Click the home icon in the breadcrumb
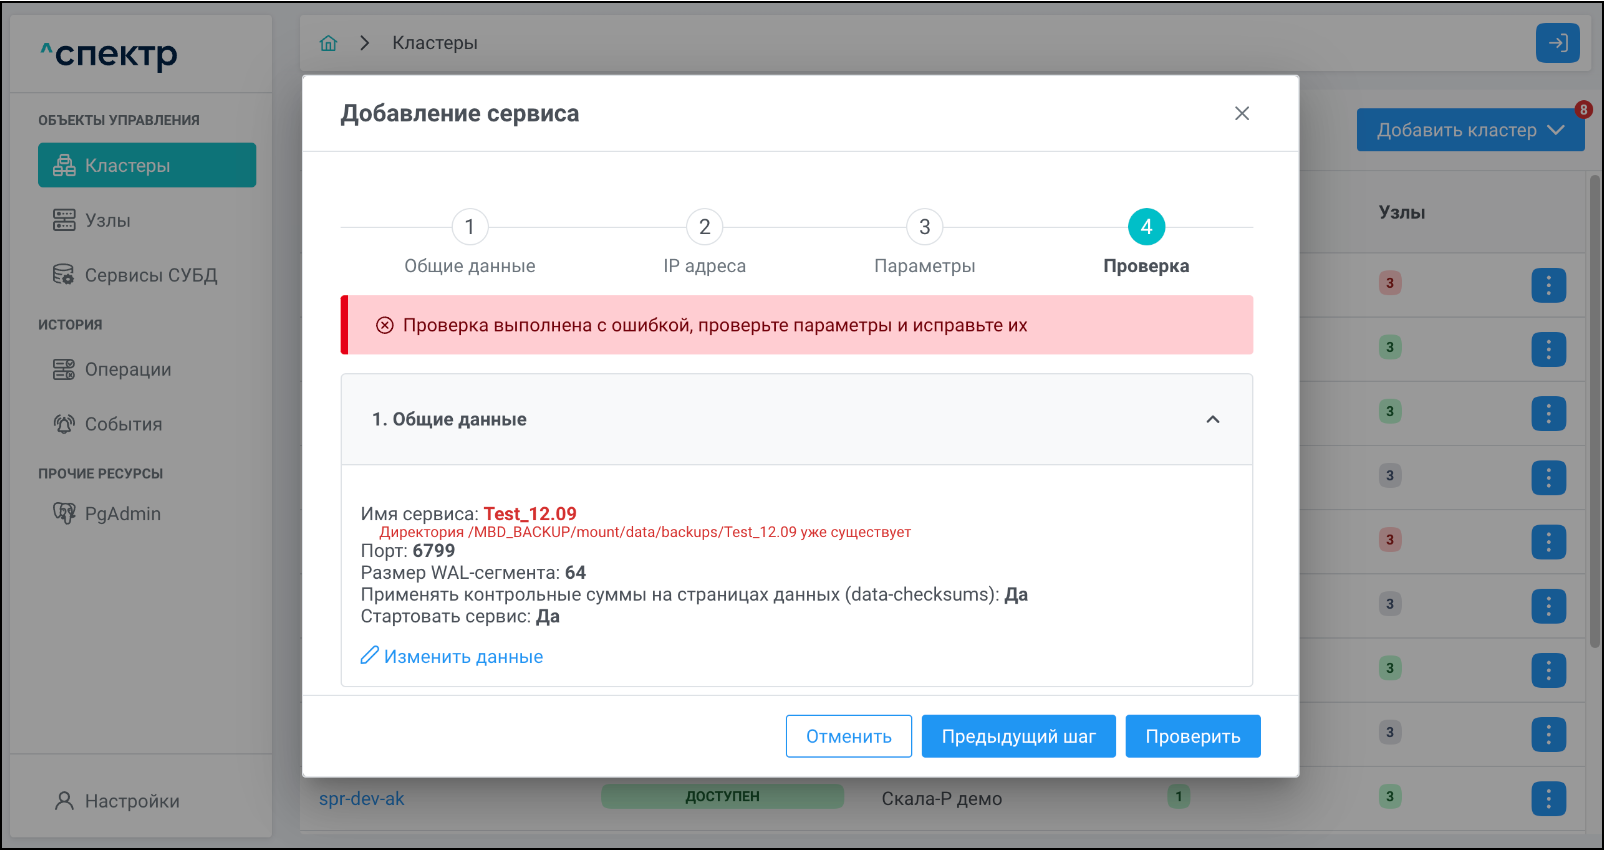 328,43
